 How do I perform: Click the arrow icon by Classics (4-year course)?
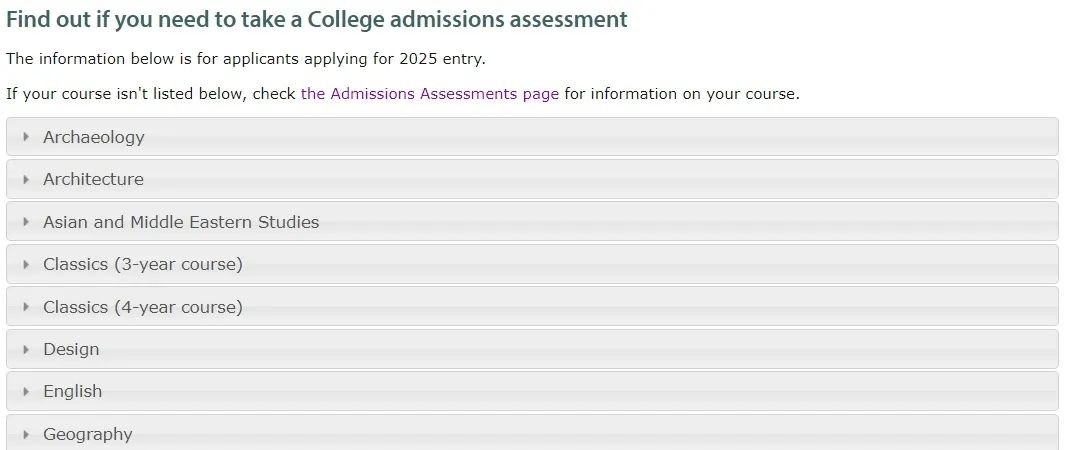[26, 307]
